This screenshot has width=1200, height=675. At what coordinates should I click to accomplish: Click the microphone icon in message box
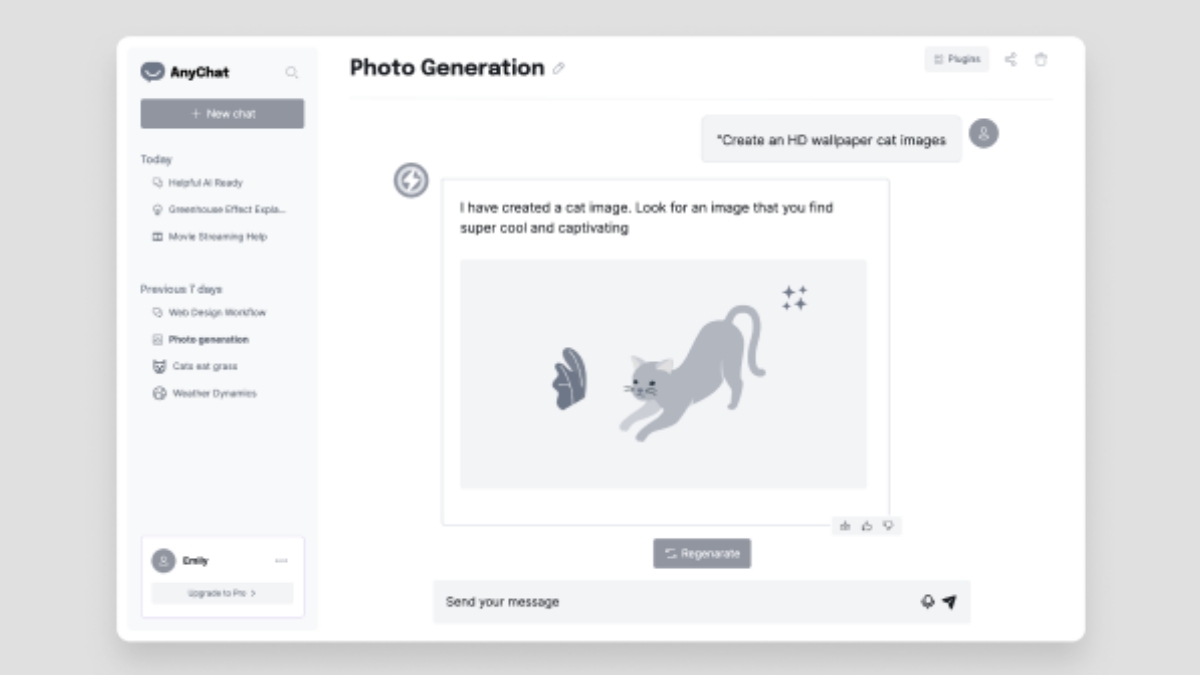point(927,602)
